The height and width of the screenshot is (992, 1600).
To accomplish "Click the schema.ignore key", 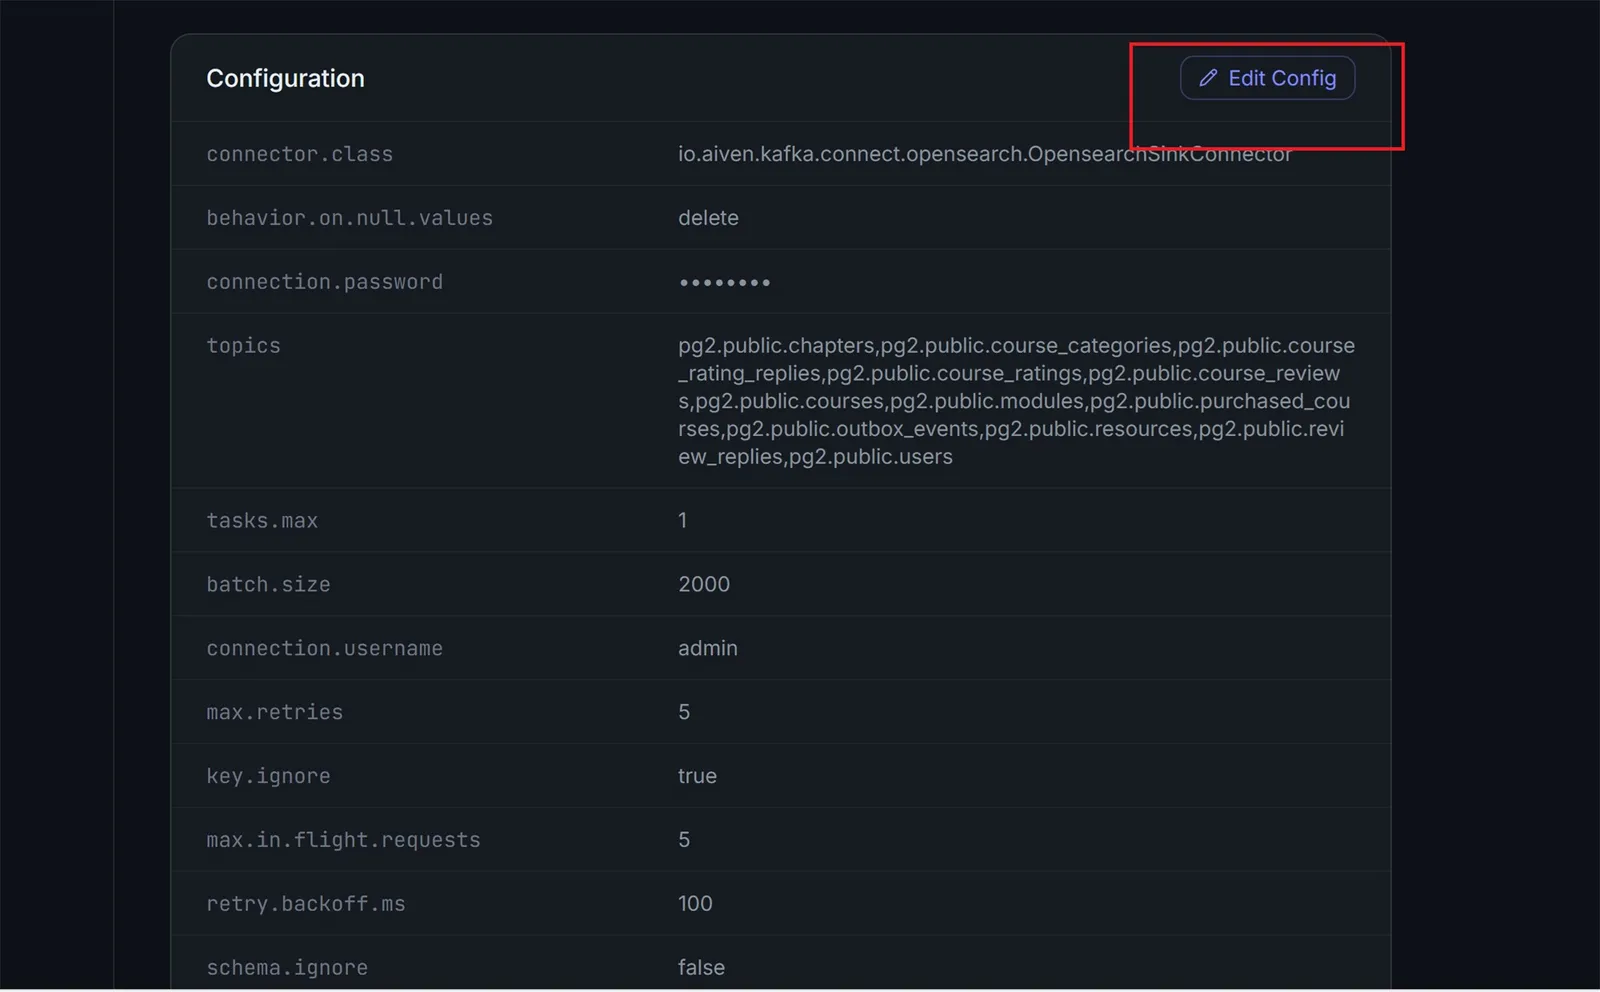I will pyautogui.click(x=287, y=969).
